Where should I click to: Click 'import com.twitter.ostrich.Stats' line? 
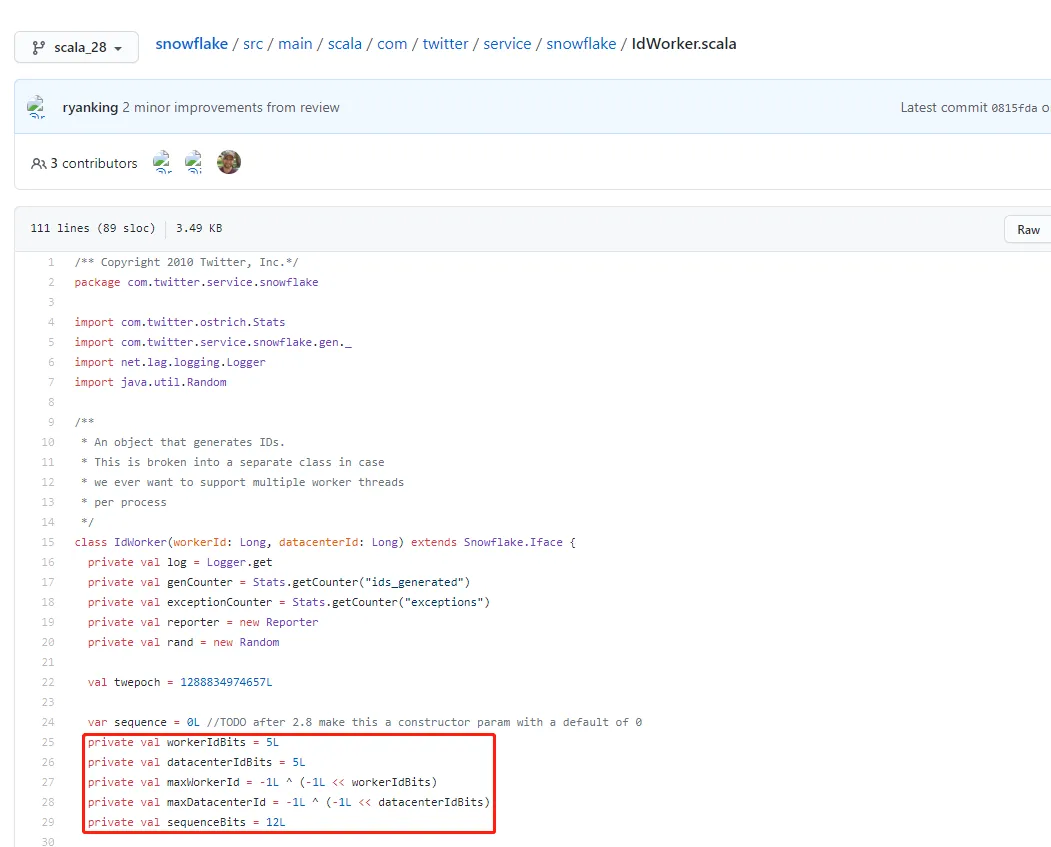coord(180,322)
